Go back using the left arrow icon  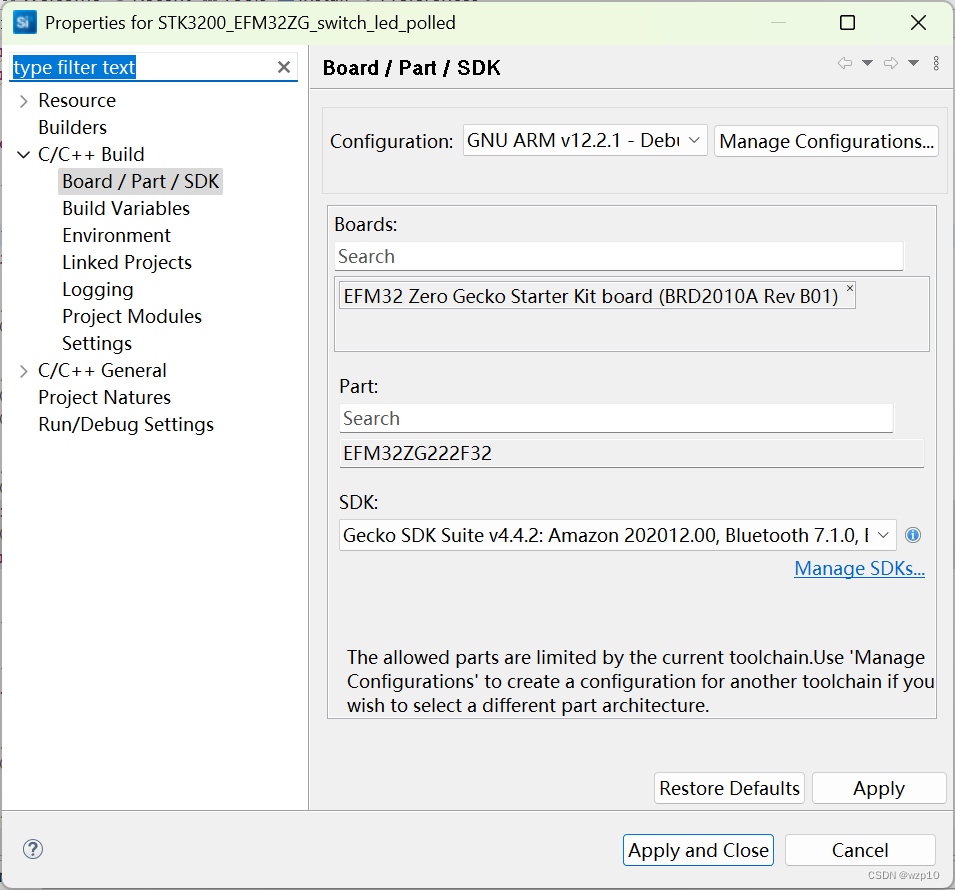click(845, 63)
